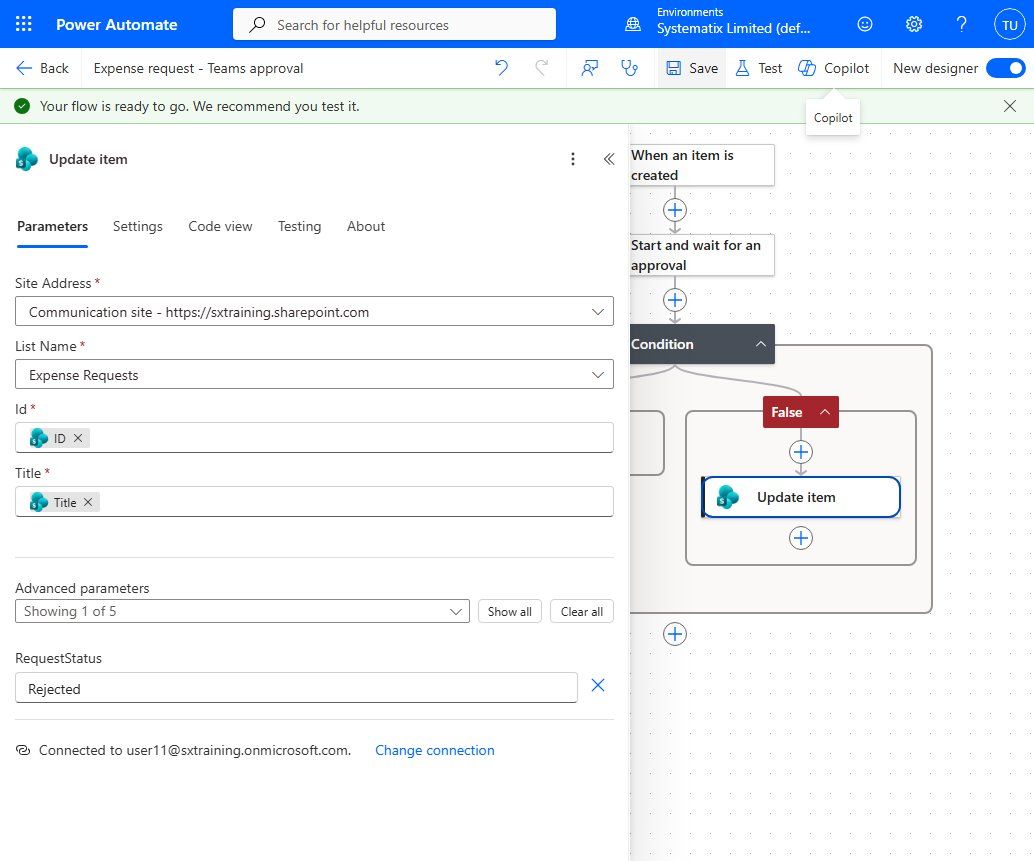Open the Copilot pane

tap(834, 68)
